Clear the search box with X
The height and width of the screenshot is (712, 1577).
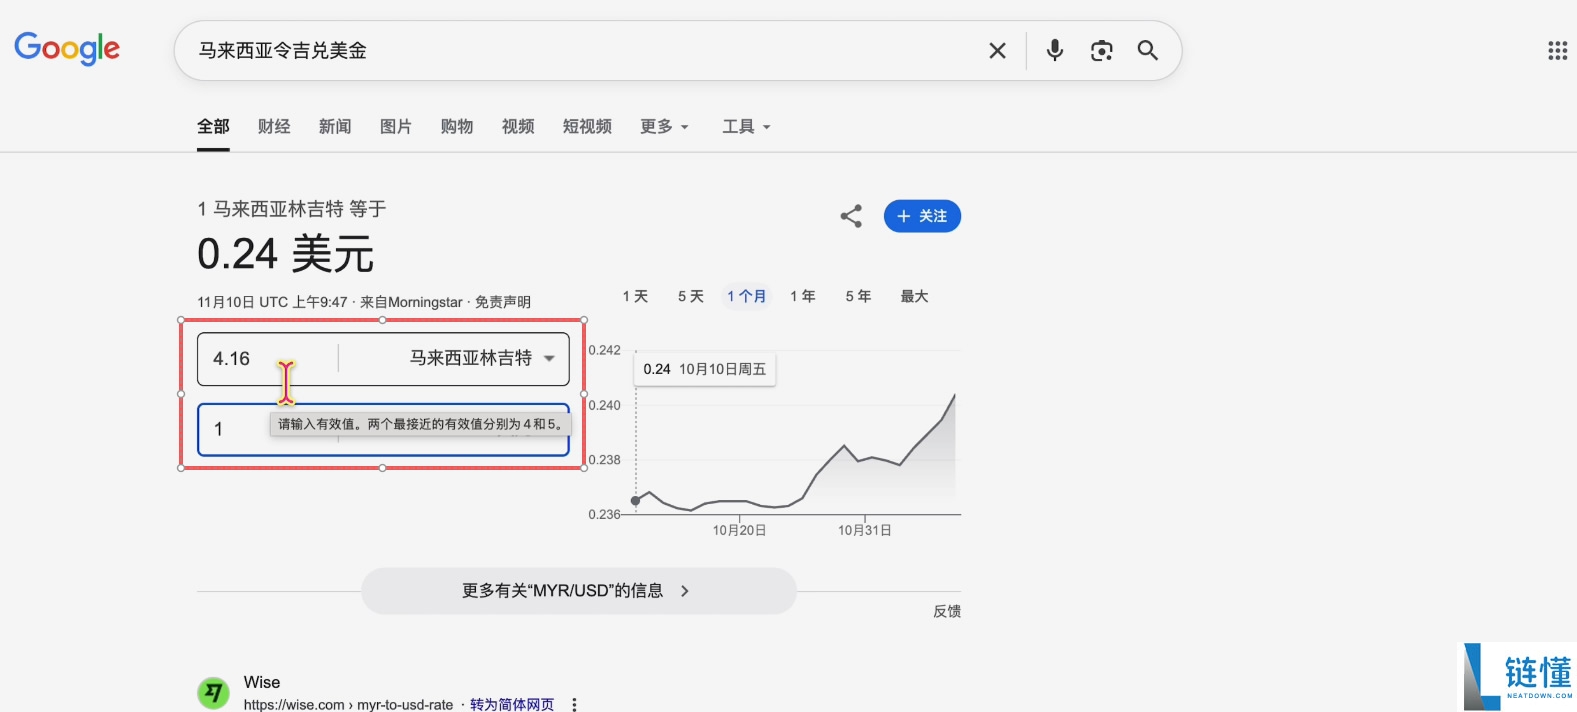(997, 50)
